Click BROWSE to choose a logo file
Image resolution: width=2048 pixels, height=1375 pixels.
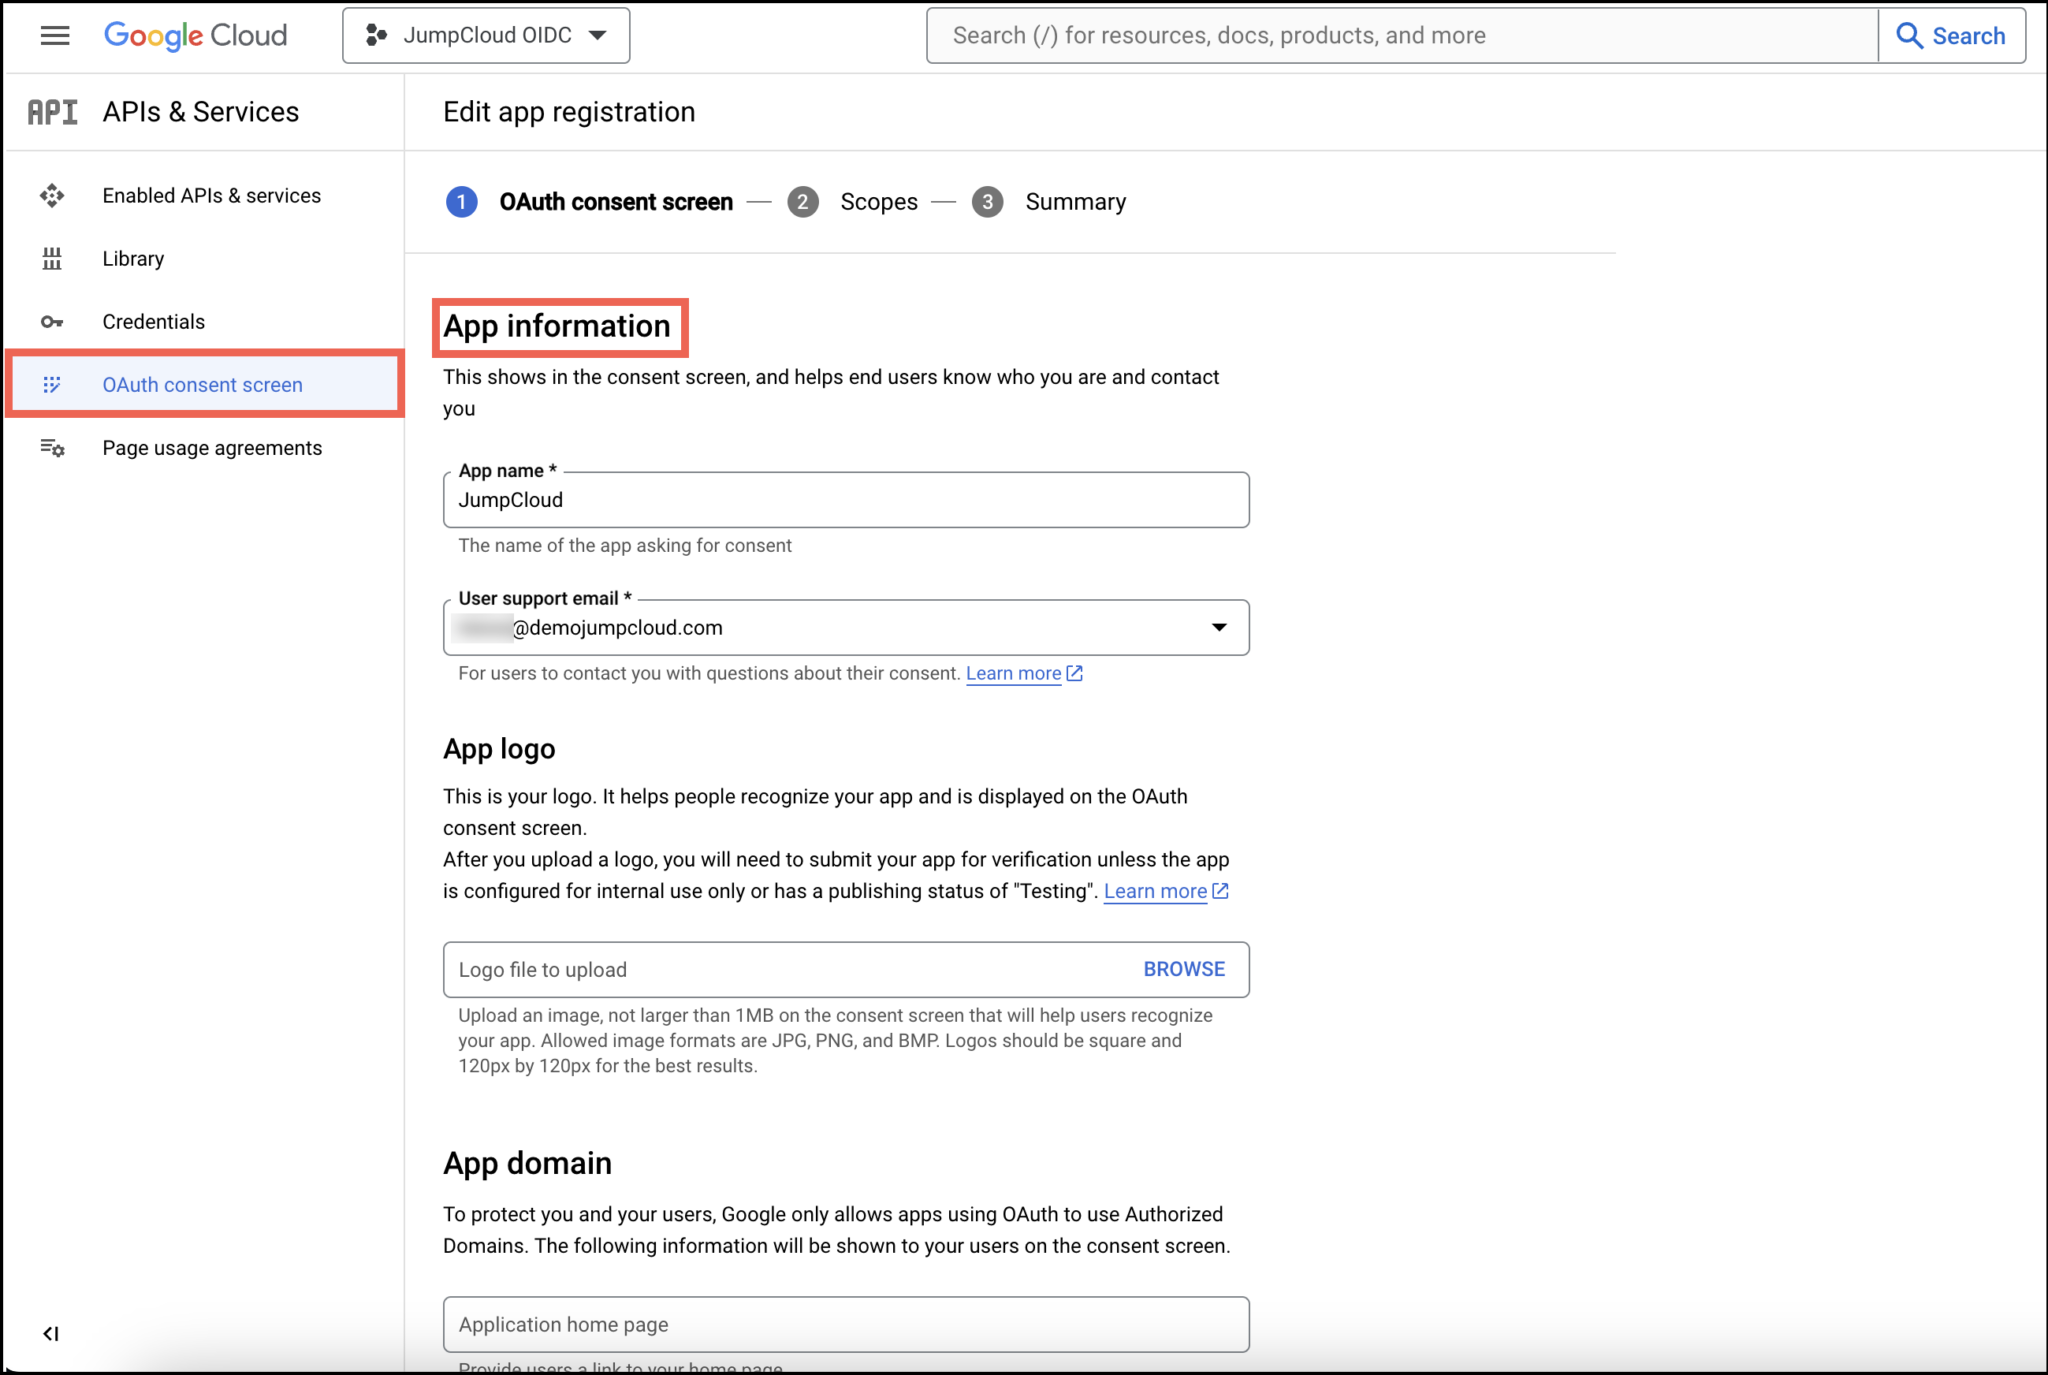point(1183,968)
